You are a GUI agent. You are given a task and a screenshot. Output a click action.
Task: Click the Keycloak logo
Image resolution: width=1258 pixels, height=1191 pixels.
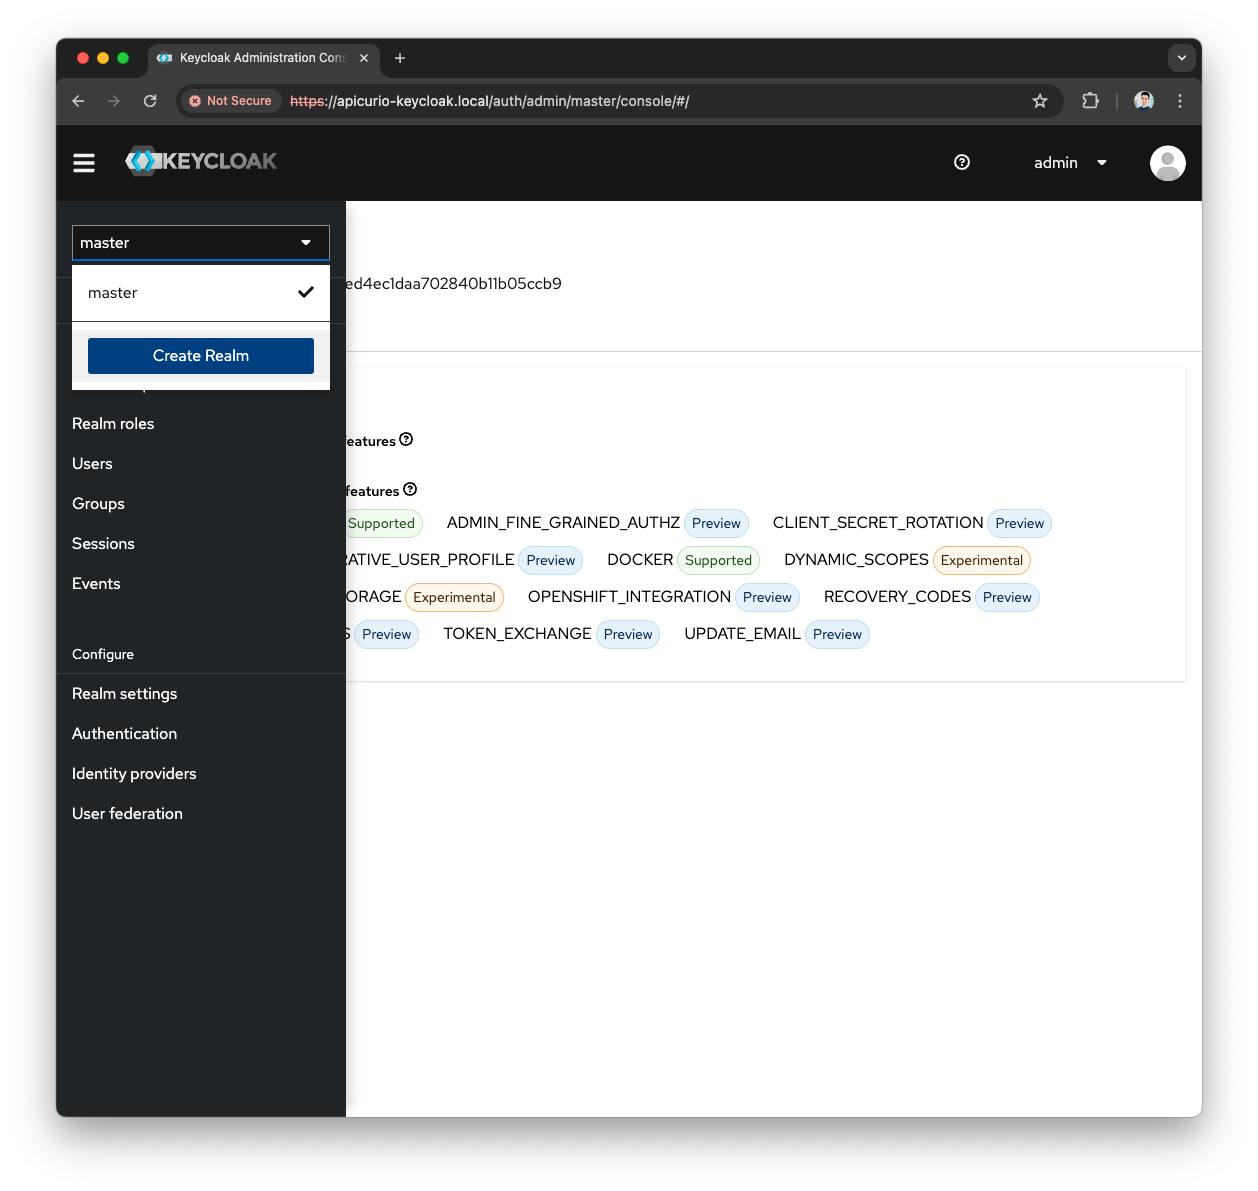point(200,160)
